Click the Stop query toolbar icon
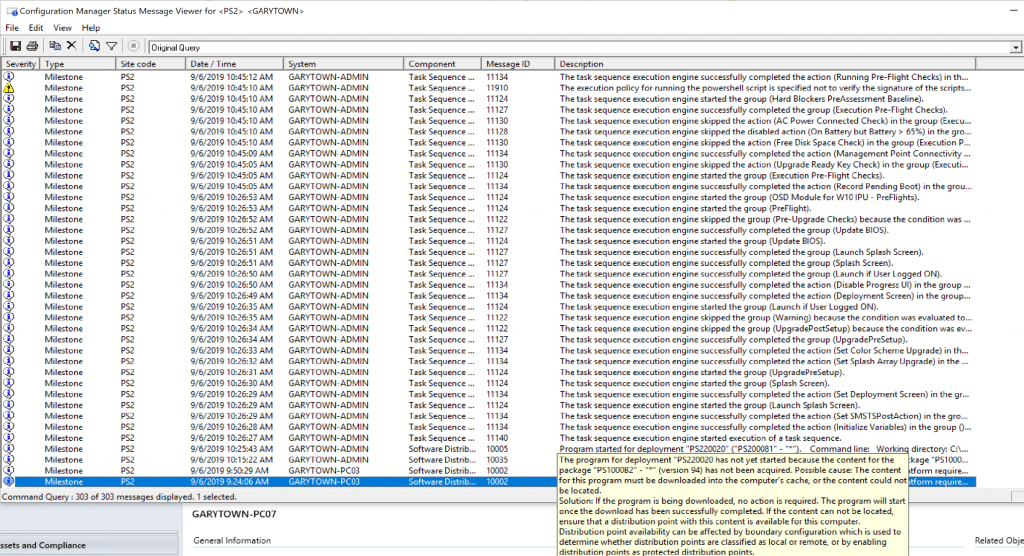The width and height of the screenshot is (1024, 556). (134, 46)
